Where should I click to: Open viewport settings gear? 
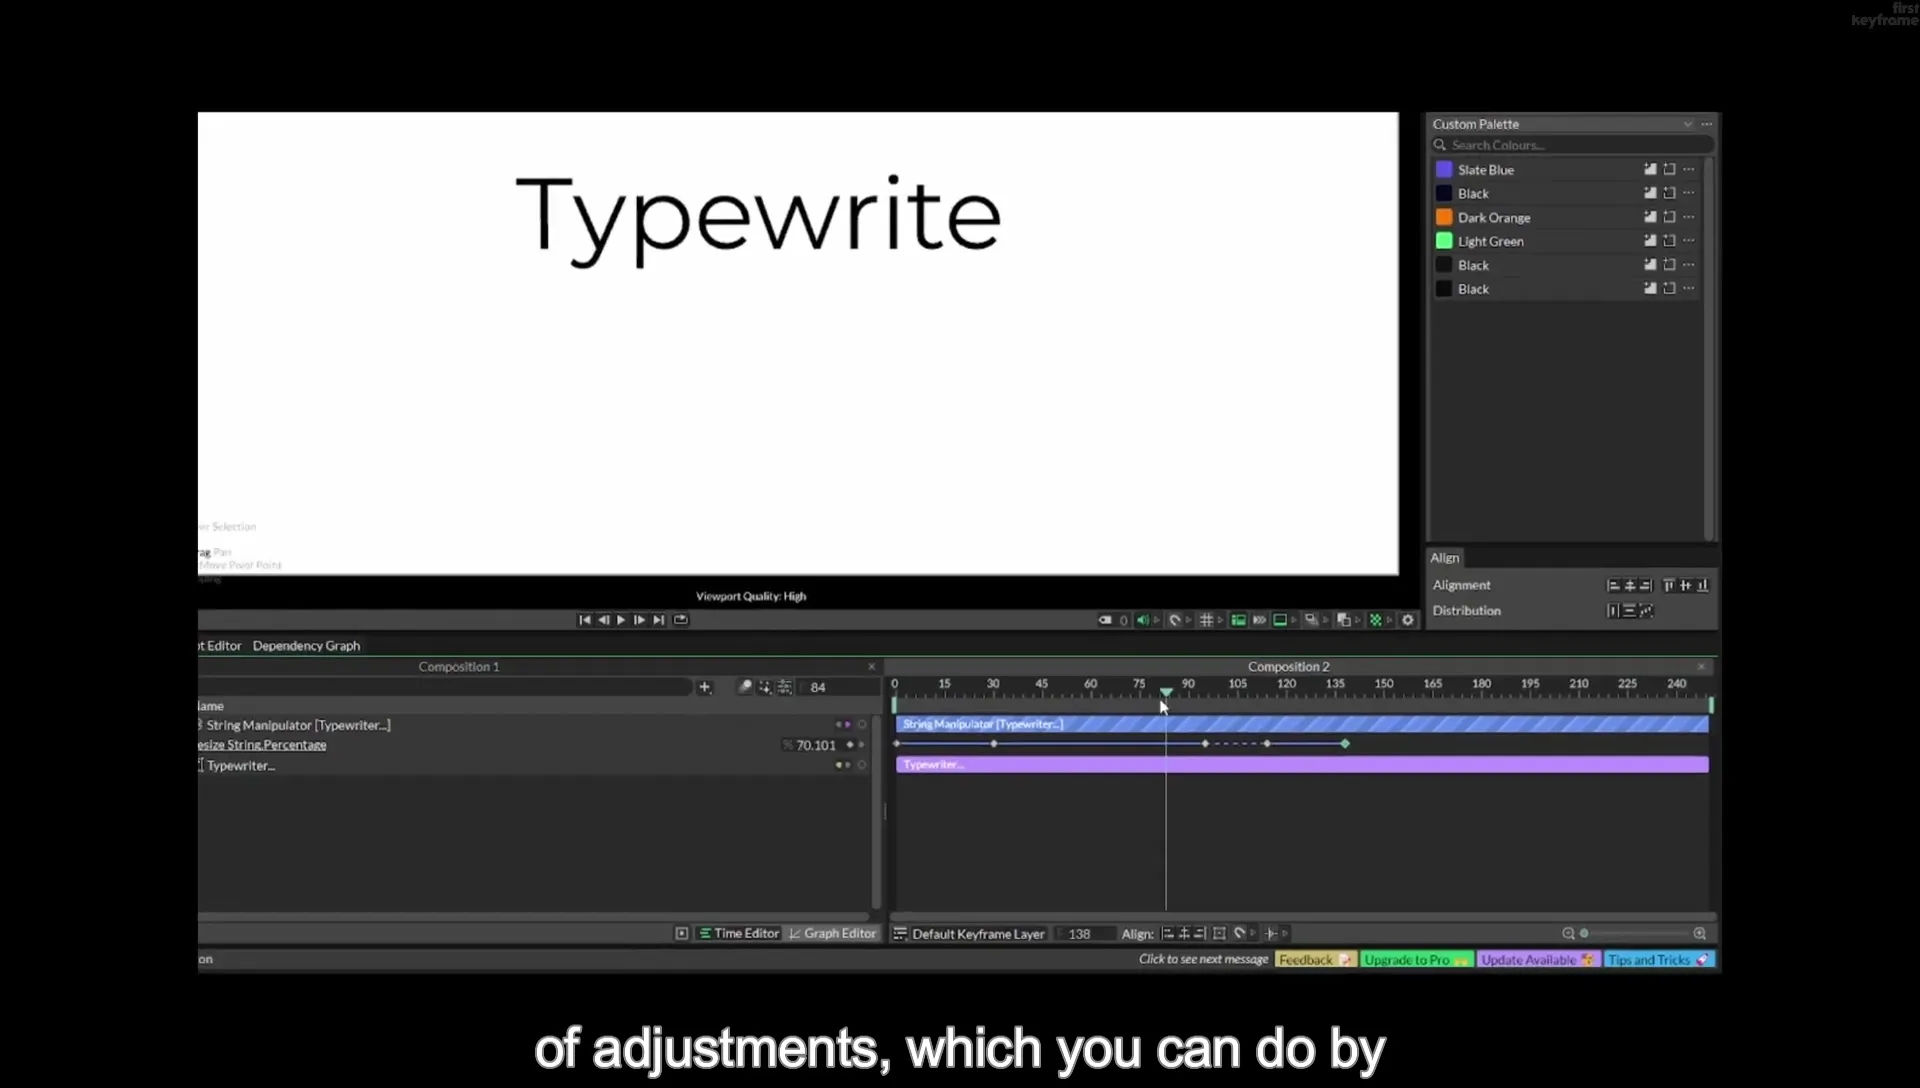tap(1408, 620)
